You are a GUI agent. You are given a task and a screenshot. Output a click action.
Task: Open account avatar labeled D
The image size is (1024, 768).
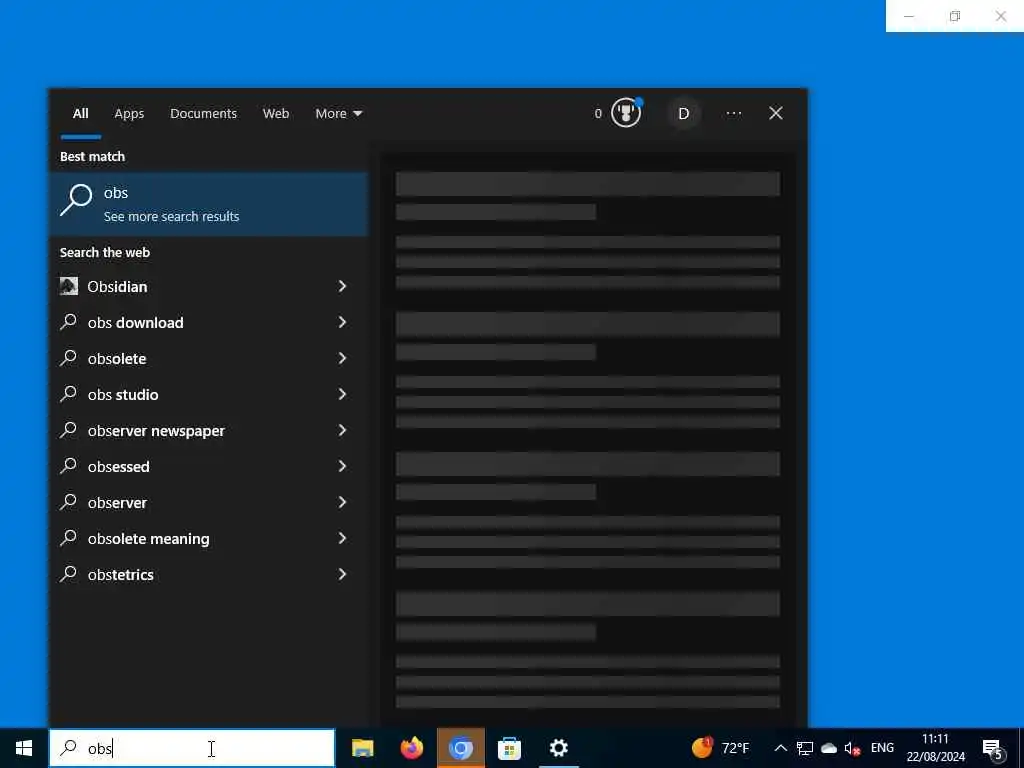[x=683, y=114]
